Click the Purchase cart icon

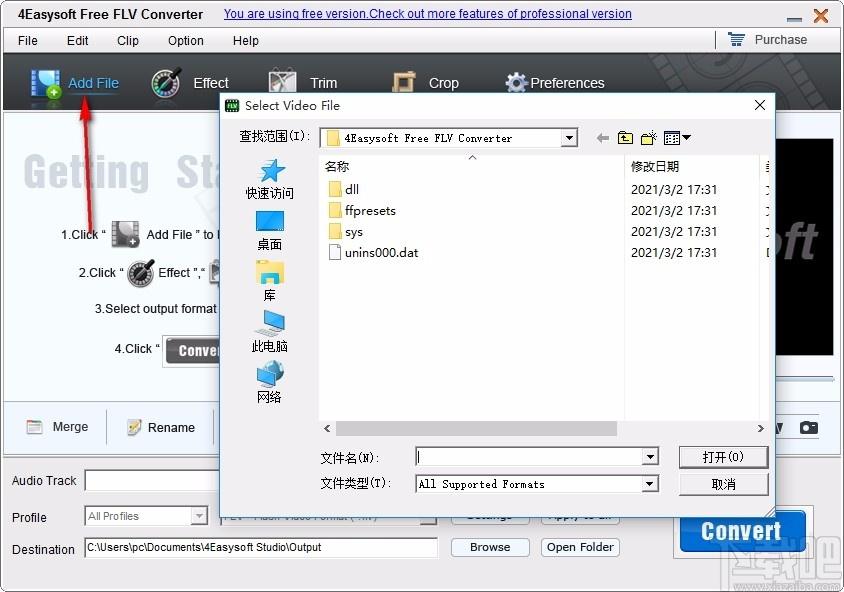[x=736, y=39]
